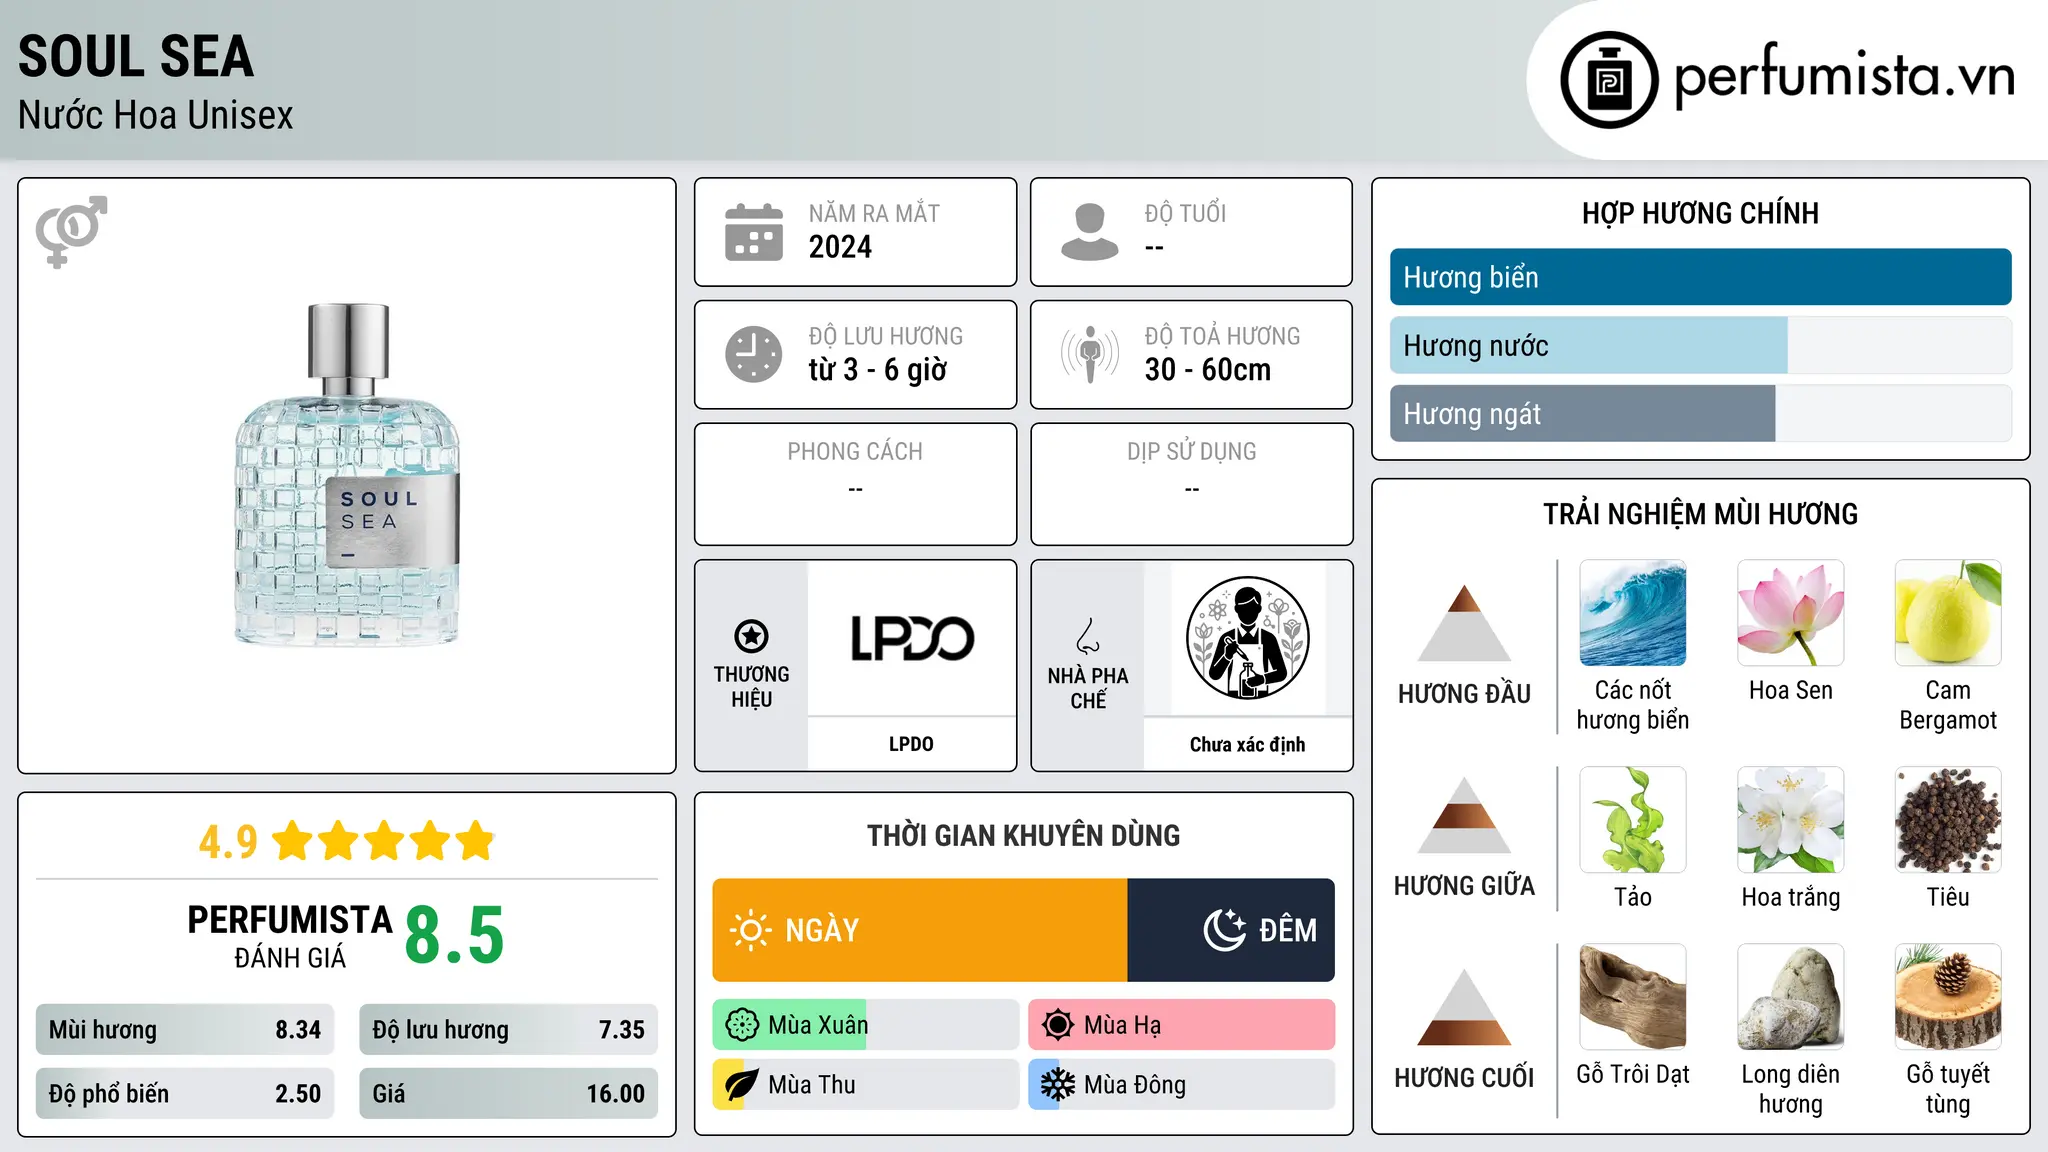The image size is (2048, 1152).
Task: Click the Mùa Hạ season bar
Action: click(1182, 1025)
